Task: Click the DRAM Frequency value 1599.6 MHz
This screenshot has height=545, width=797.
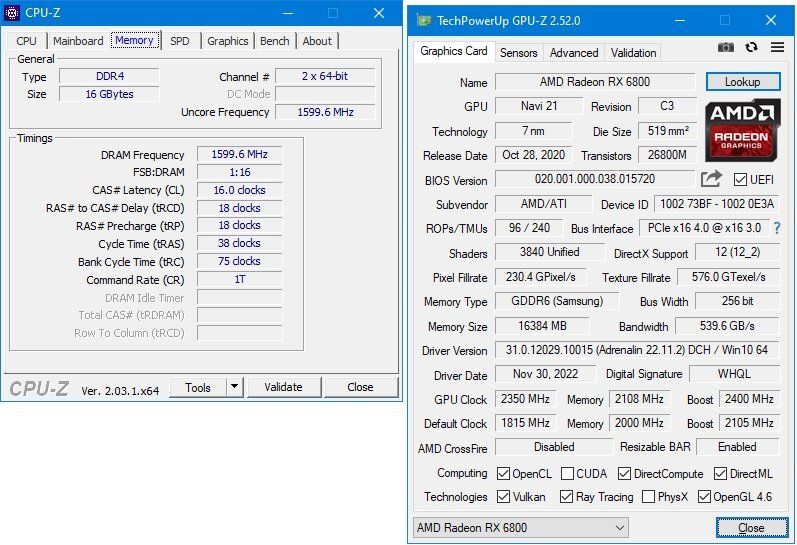Action: (x=239, y=154)
